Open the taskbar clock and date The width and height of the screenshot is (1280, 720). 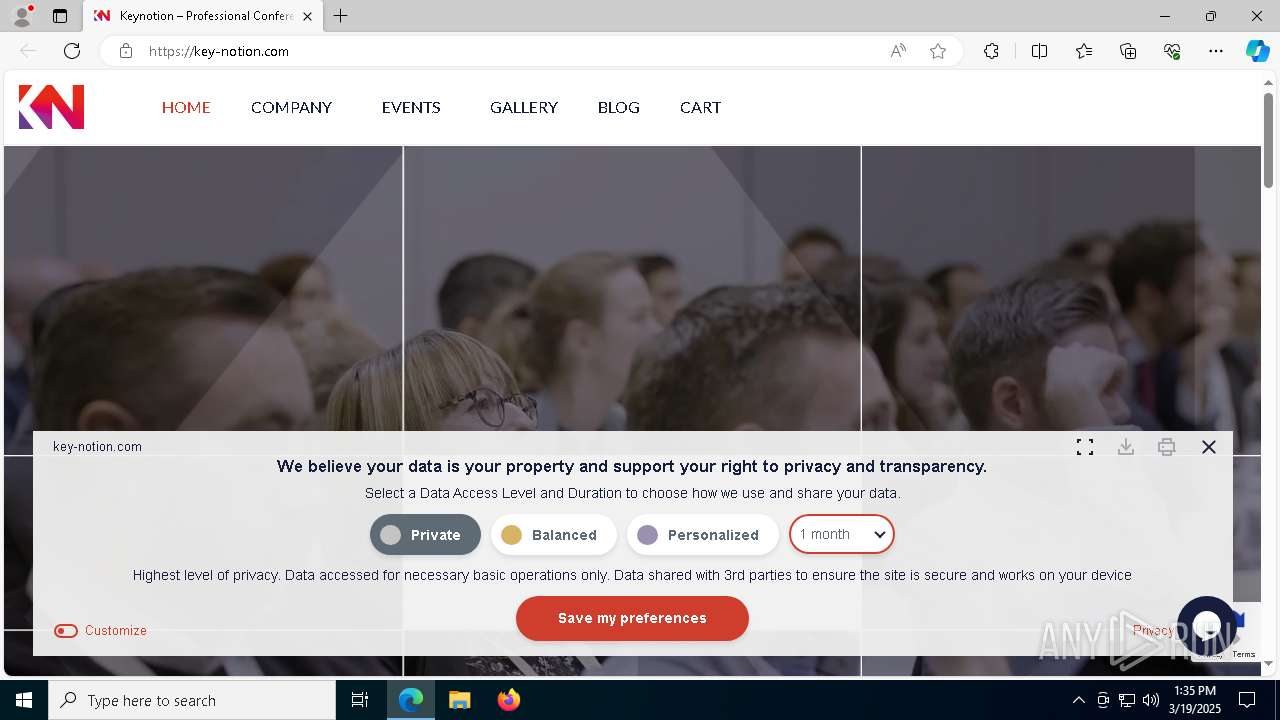1195,700
